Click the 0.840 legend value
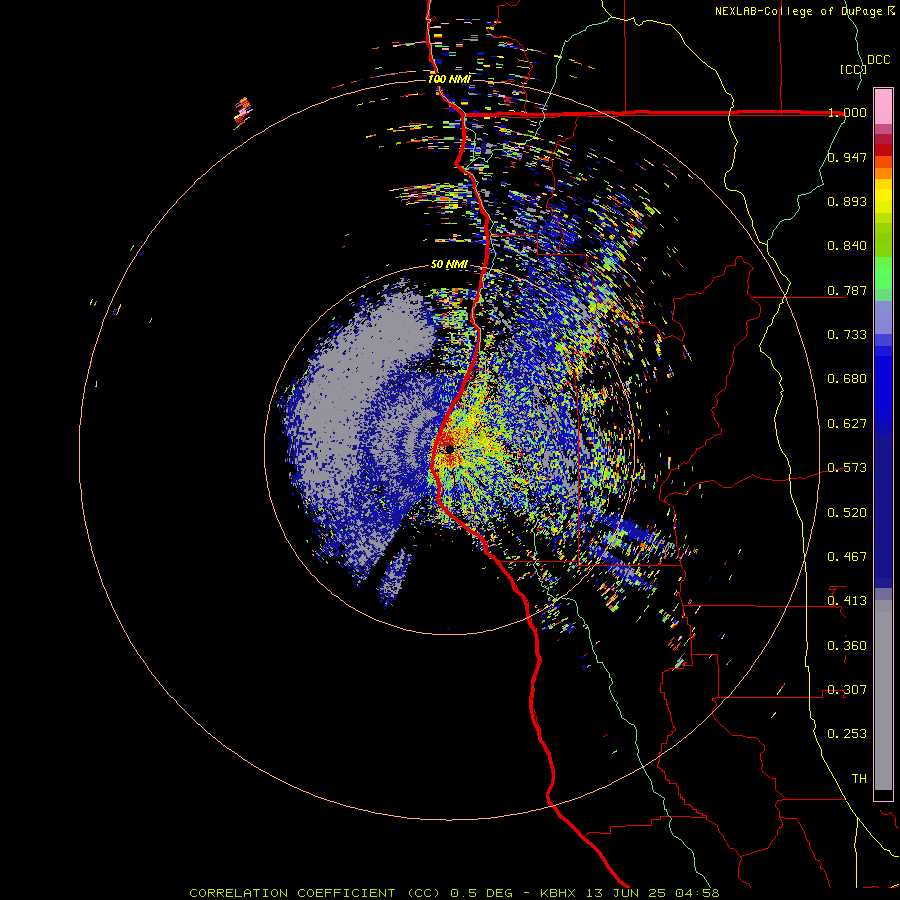Image resolution: width=900 pixels, height=900 pixels. [x=847, y=246]
